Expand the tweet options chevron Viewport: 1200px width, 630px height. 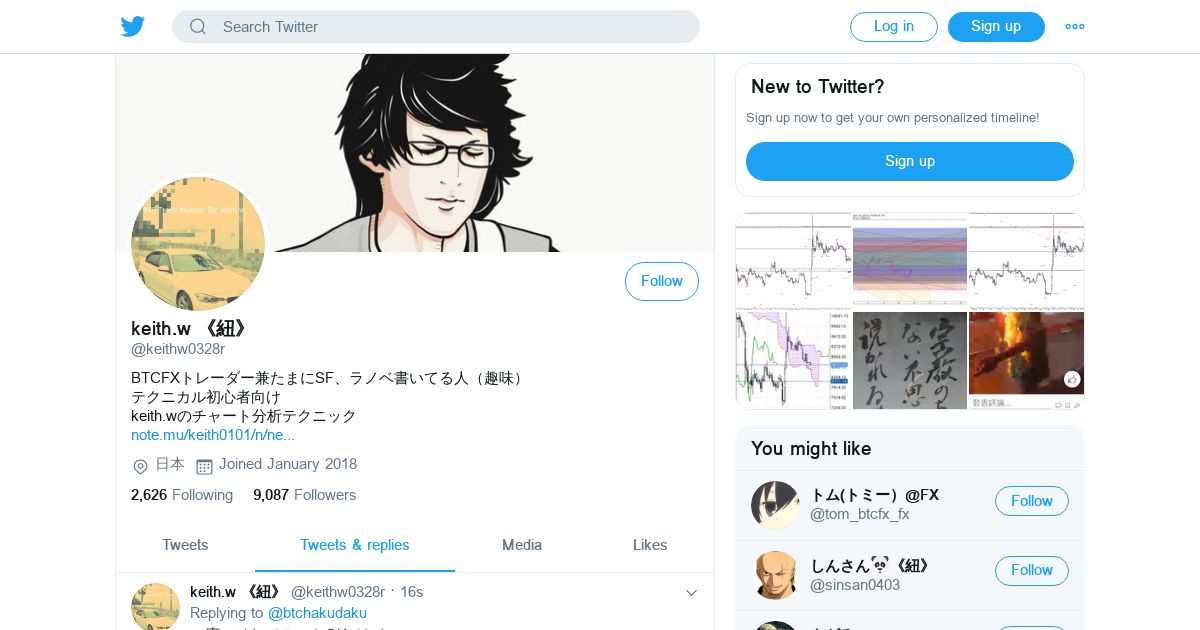(x=691, y=593)
